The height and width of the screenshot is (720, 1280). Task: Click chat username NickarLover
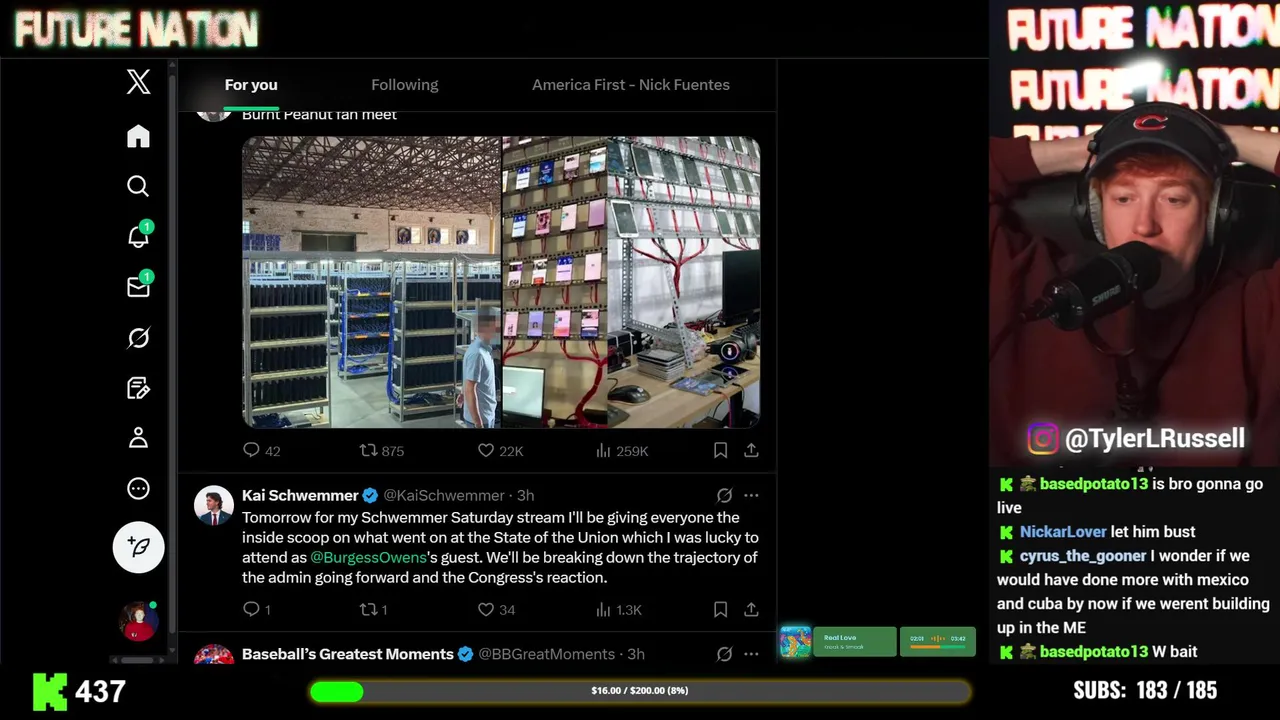tap(1063, 532)
